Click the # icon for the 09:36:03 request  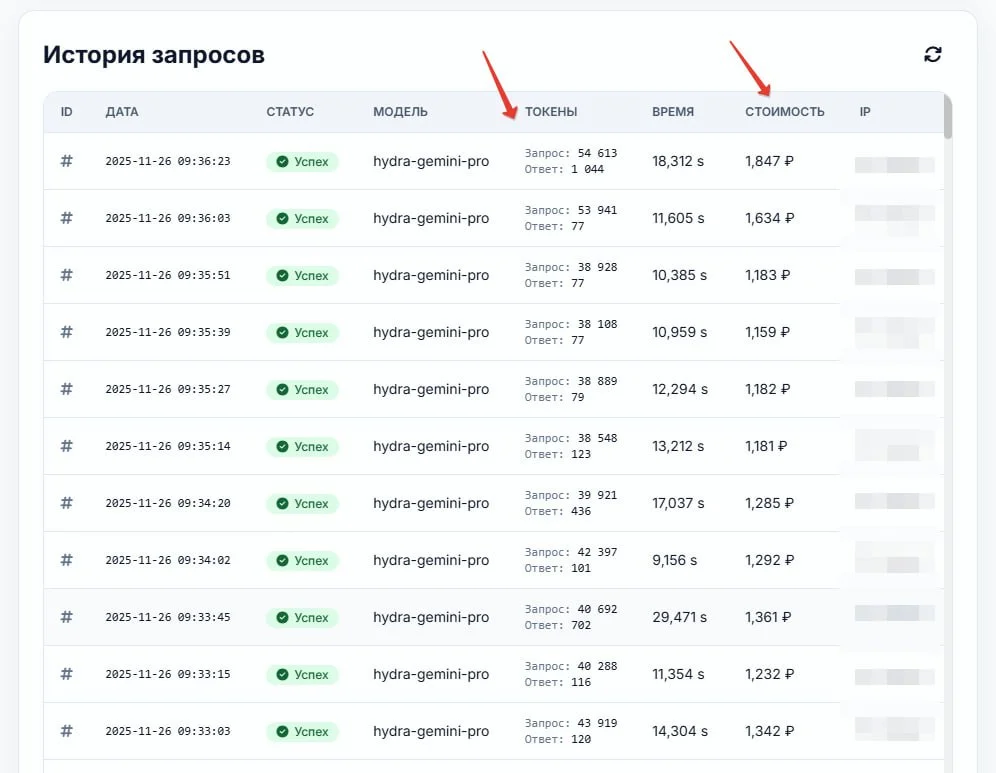click(x=67, y=218)
